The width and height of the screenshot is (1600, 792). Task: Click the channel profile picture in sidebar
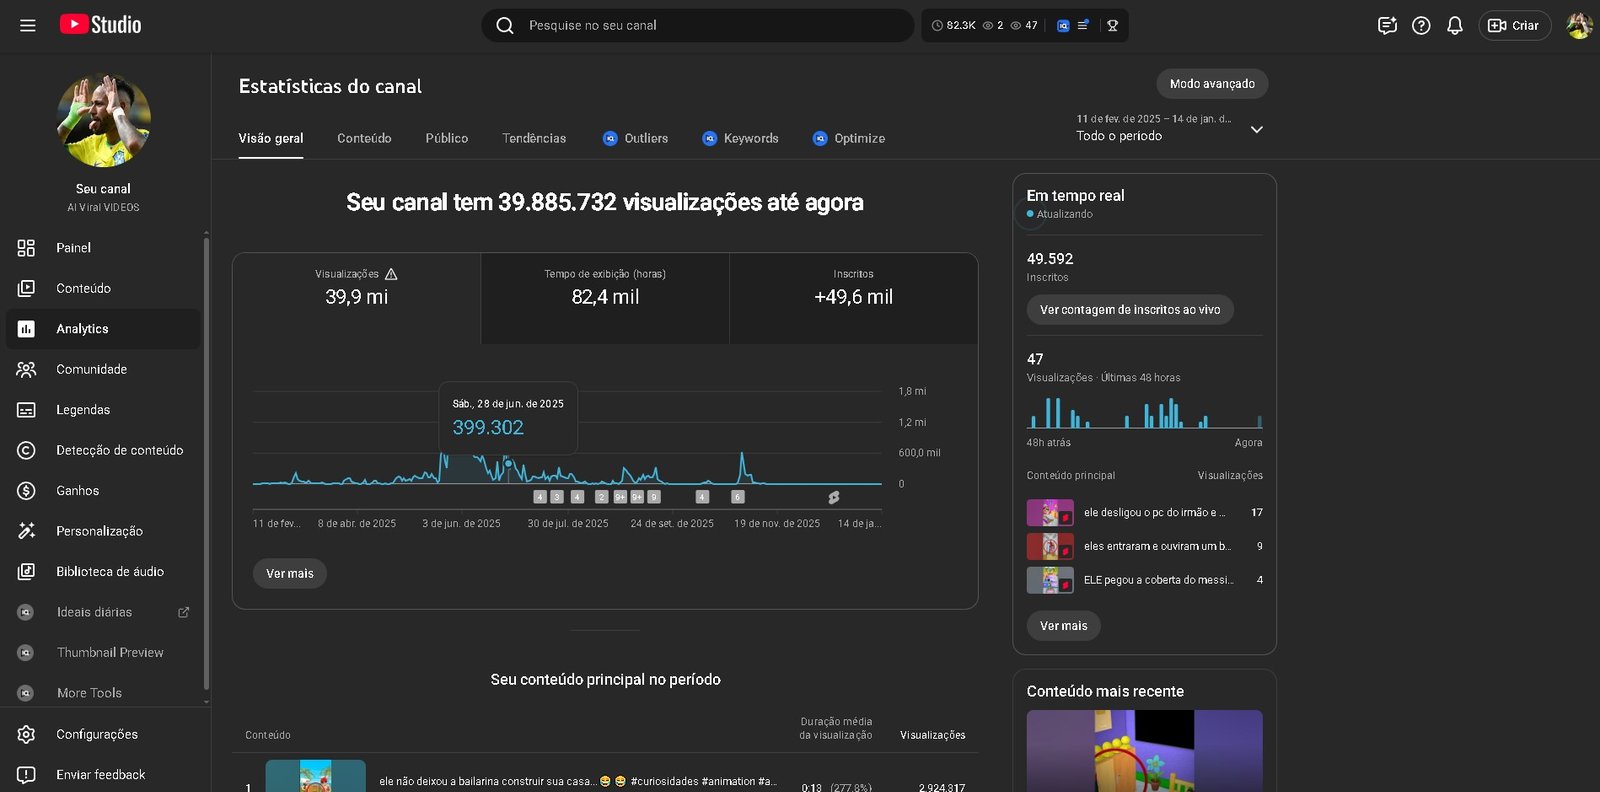104,121
